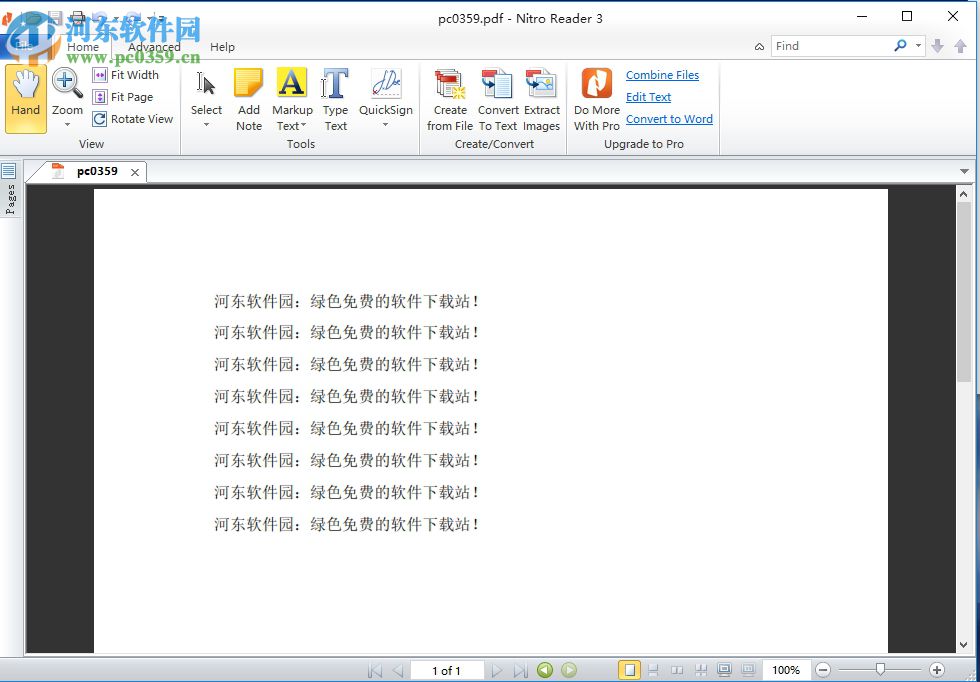Expand the Select tool dropdown arrow
The width and height of the screenshot is (980, 682).
(x=206, y=124)
